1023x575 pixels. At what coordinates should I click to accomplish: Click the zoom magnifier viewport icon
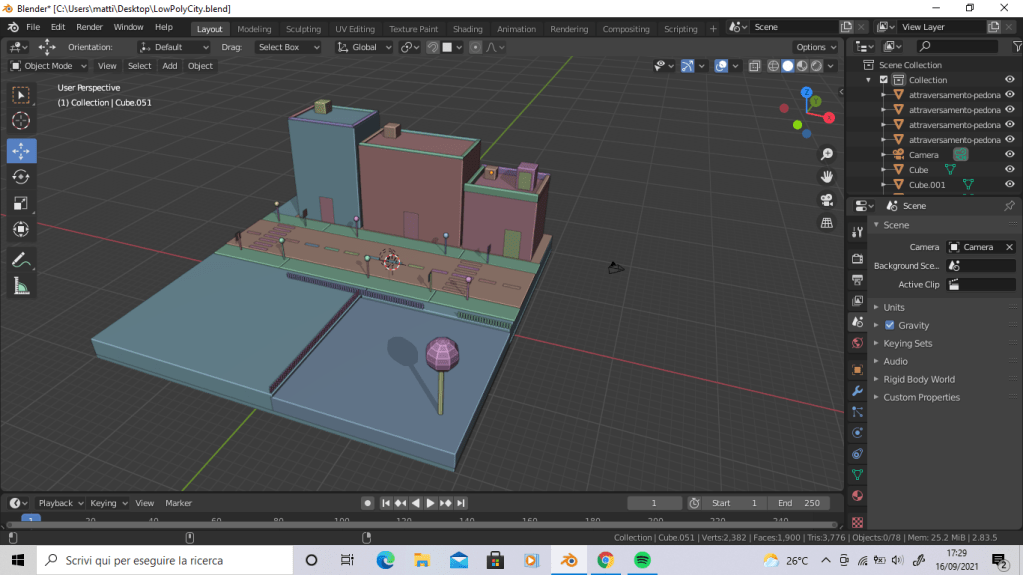pos(827,154)
